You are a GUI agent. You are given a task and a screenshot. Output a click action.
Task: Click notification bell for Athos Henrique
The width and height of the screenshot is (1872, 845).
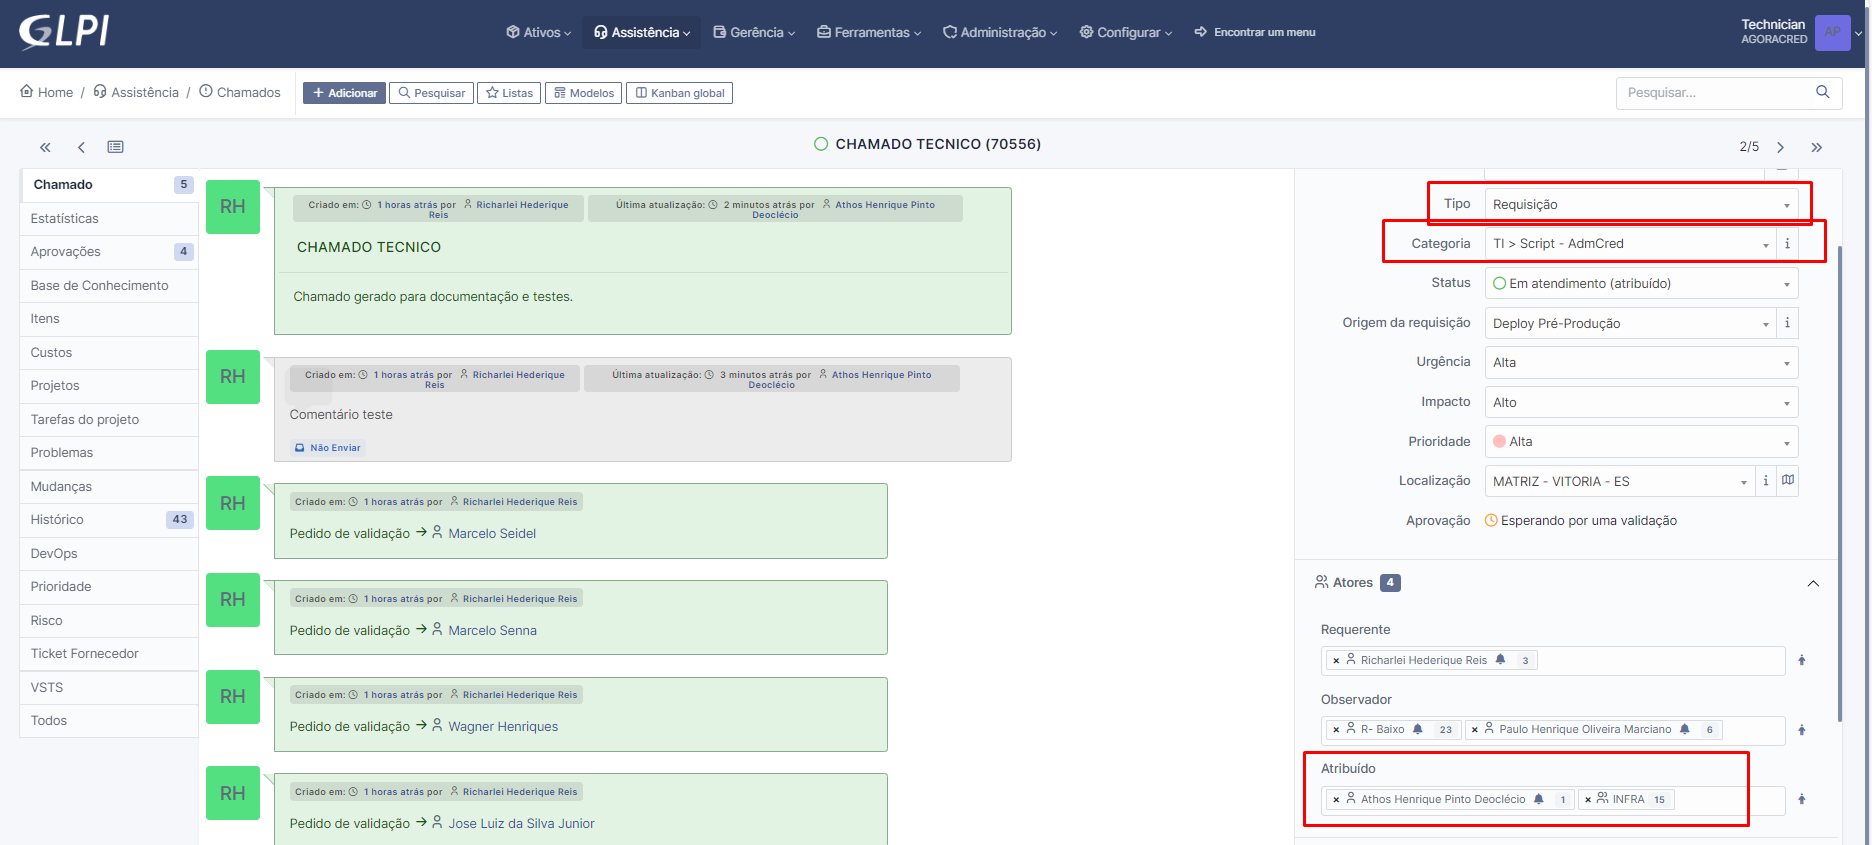pyautogui.click(x=1539, y=799)
